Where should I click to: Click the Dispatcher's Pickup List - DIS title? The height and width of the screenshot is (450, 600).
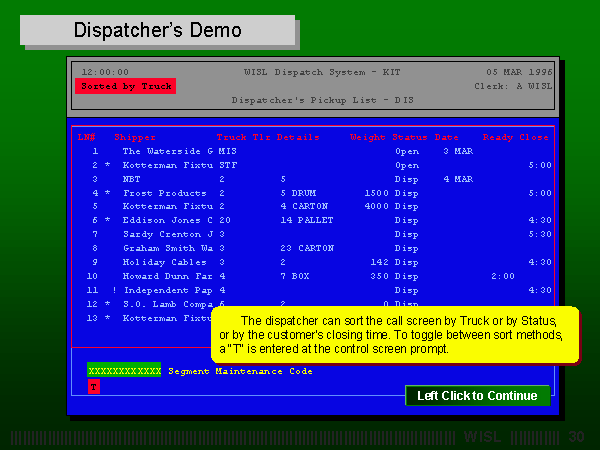click(x=323, y=100)
